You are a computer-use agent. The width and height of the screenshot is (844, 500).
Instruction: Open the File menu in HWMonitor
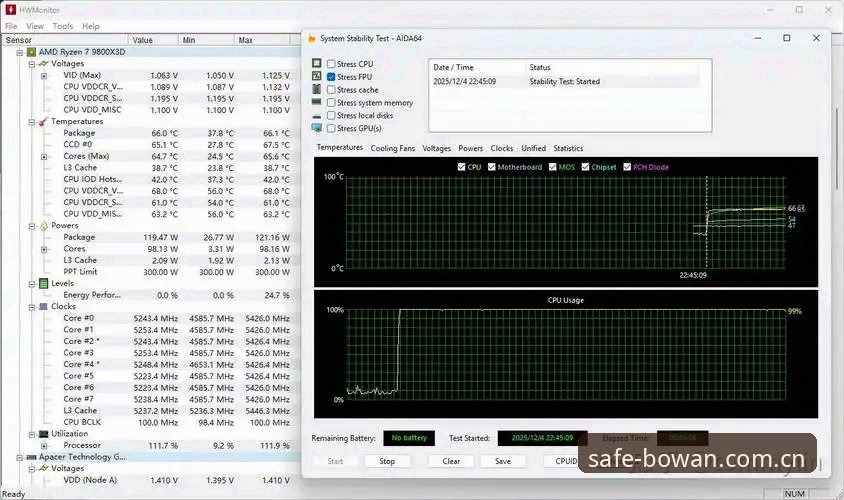(x=11, y=26)
